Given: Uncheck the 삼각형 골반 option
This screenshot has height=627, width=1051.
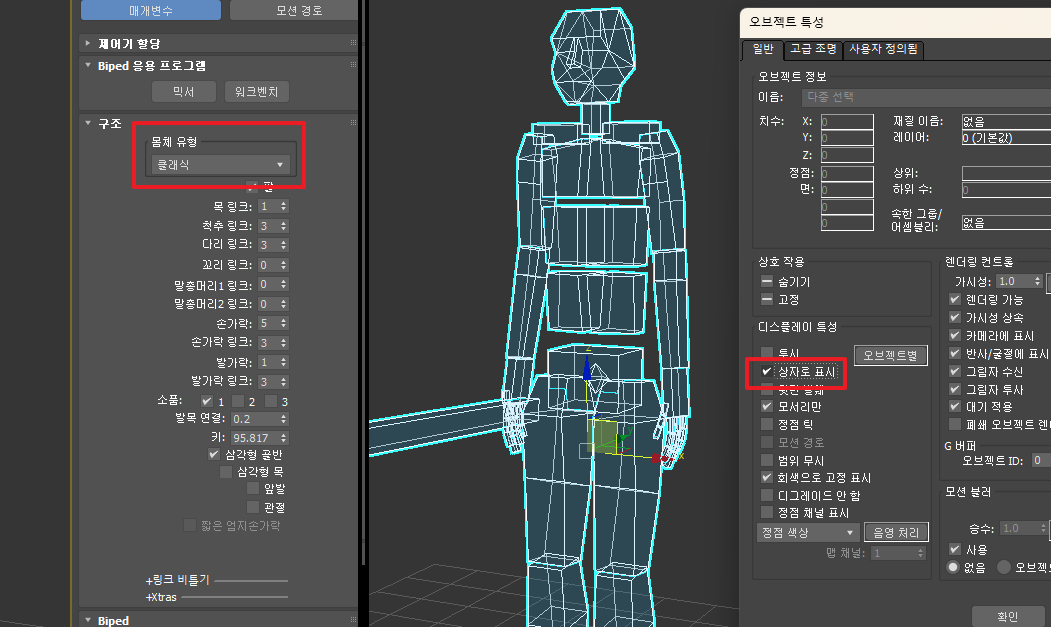Looking at the screenshot, I should click(x=214, y=453).
